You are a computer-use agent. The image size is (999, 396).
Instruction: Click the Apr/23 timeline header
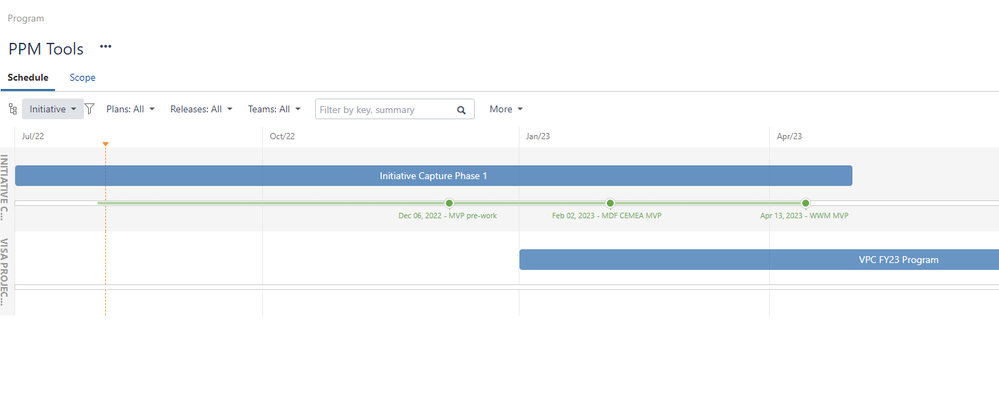789,136
